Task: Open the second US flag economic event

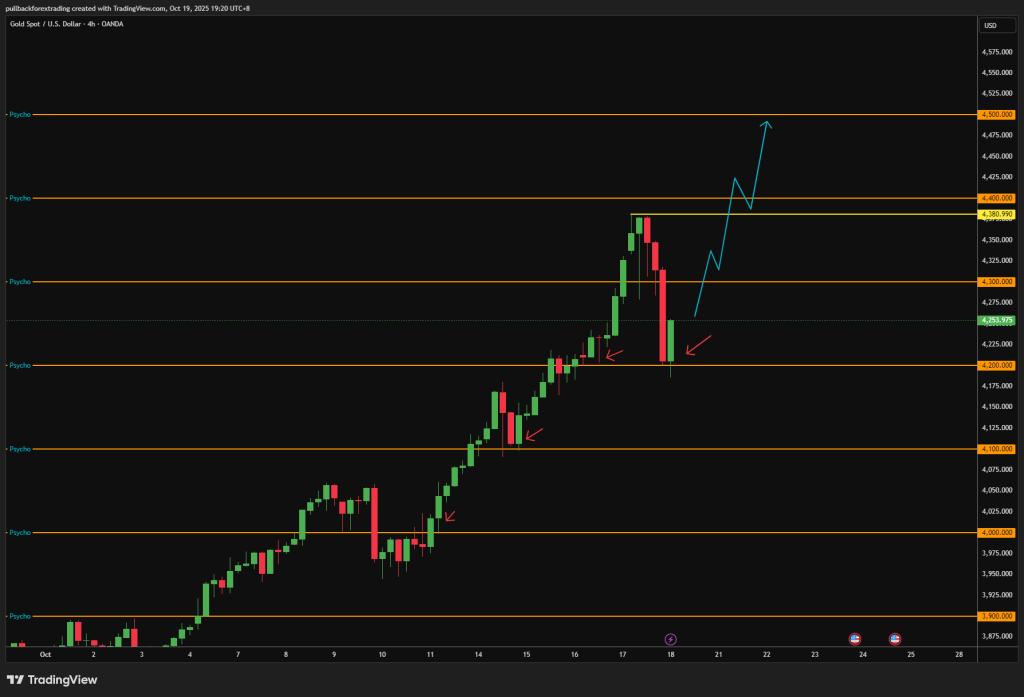Action: 895,638
